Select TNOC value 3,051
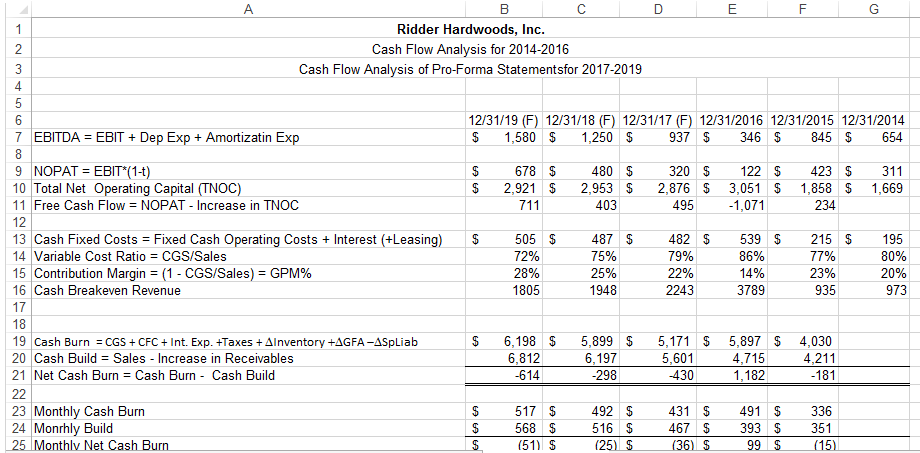Image resolution: width=920 pixels, height=453 pixels. click(731, 188)
